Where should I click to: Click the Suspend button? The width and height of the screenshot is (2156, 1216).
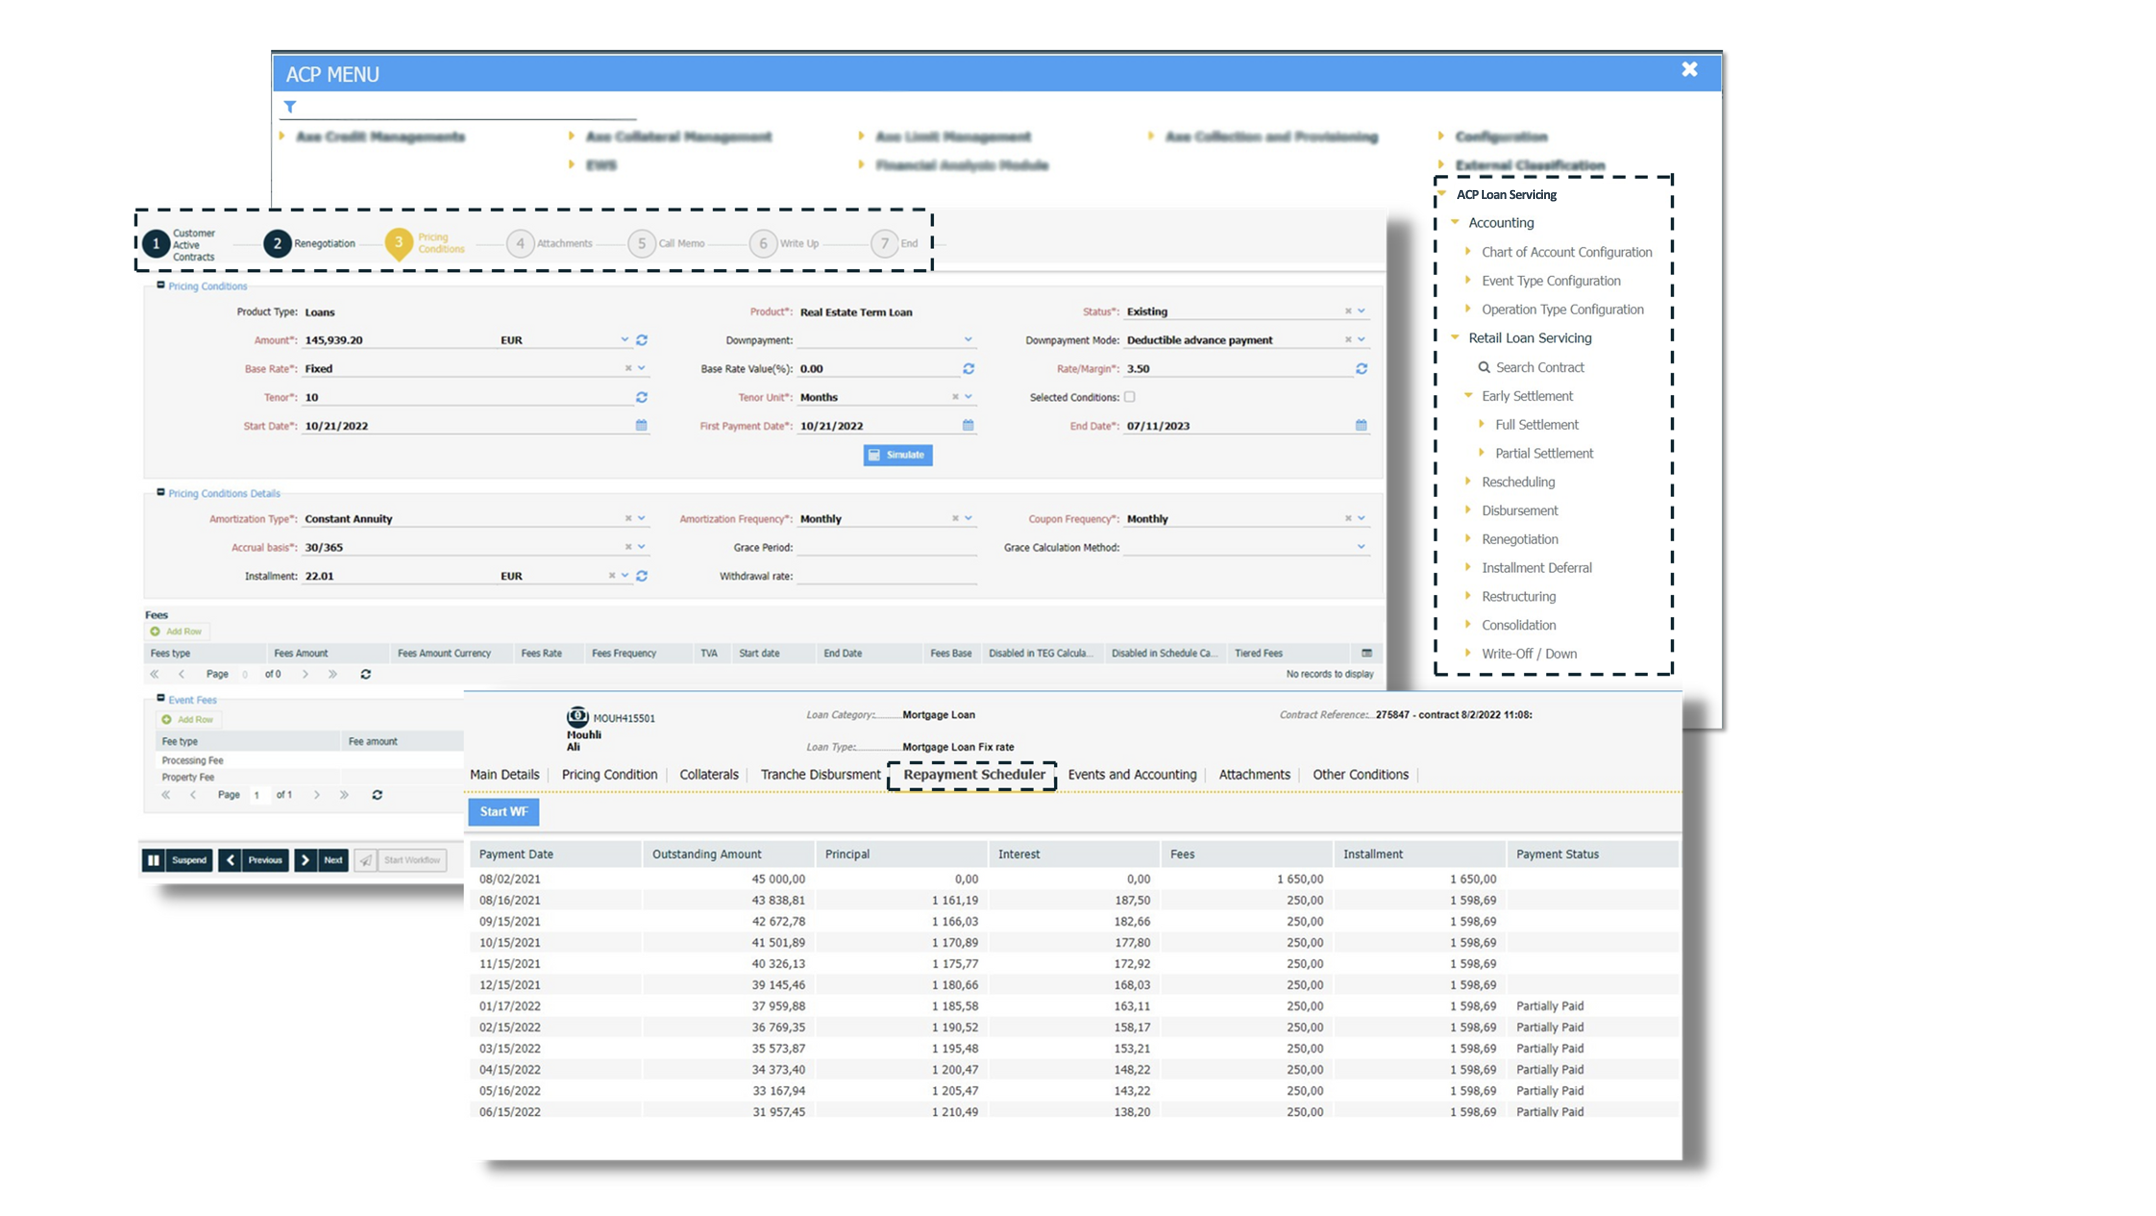click(177, 860)
